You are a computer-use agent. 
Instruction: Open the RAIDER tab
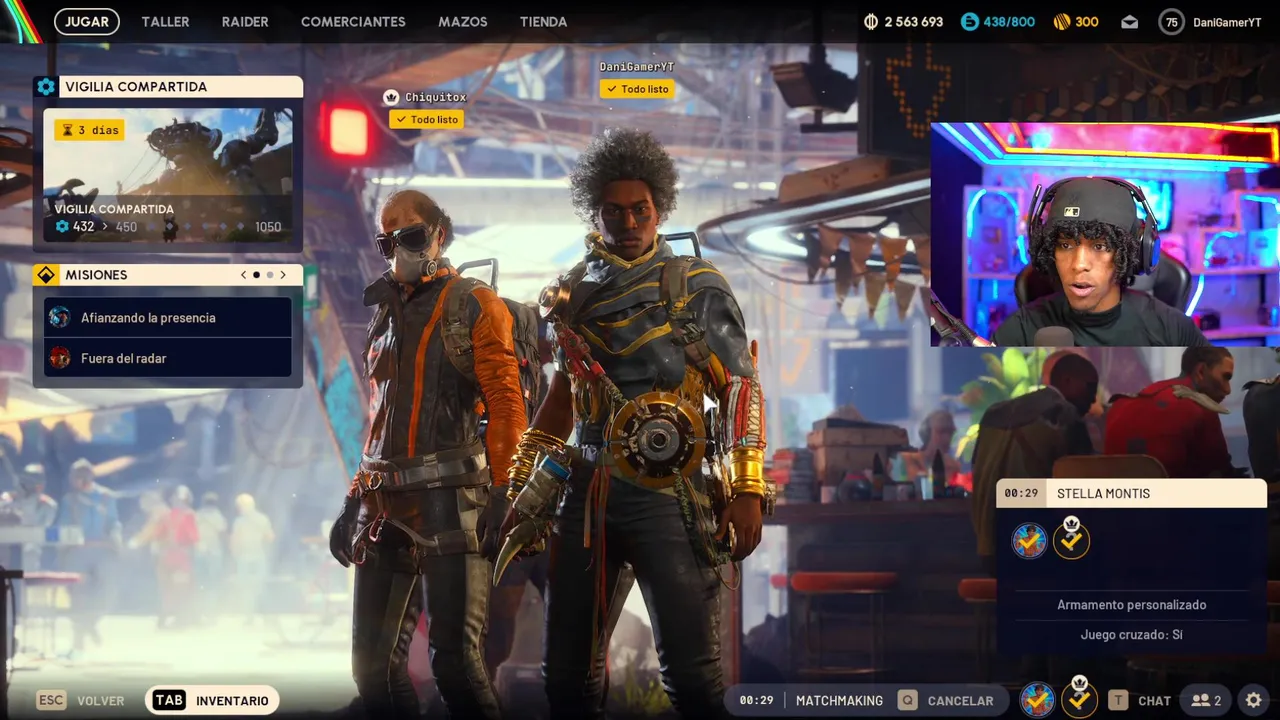coord(245,21)
